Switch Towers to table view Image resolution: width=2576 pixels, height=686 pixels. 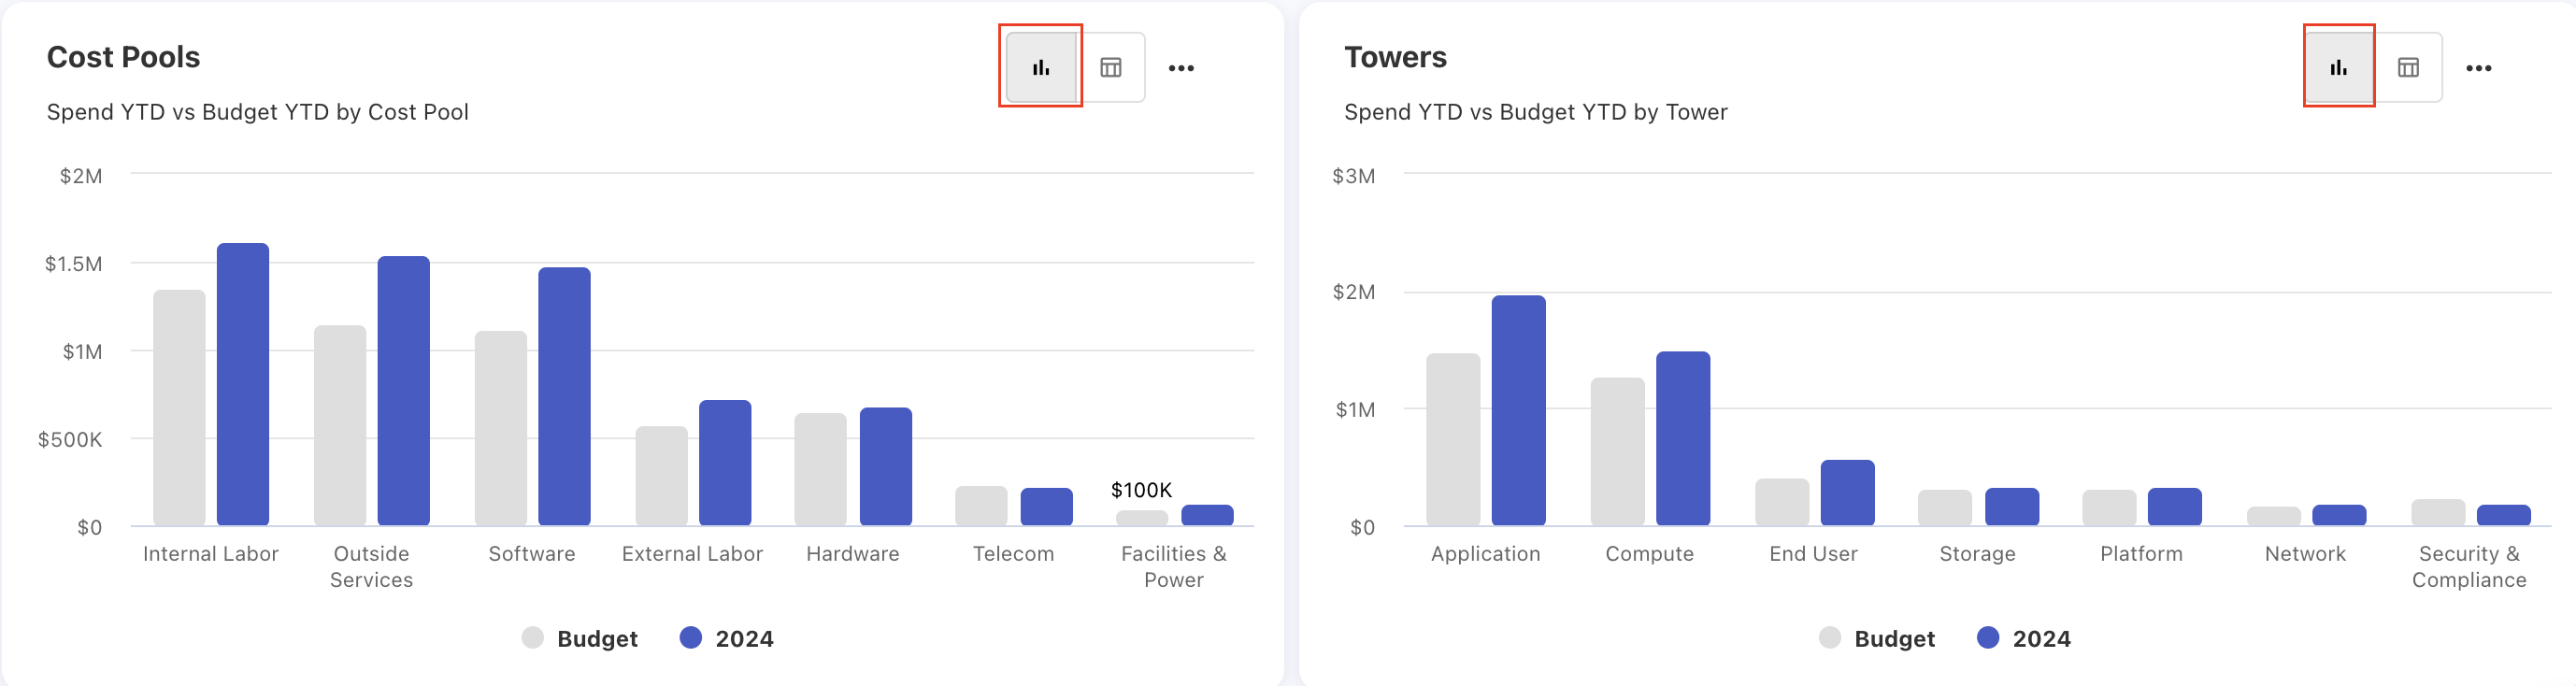coord(2408,67)
